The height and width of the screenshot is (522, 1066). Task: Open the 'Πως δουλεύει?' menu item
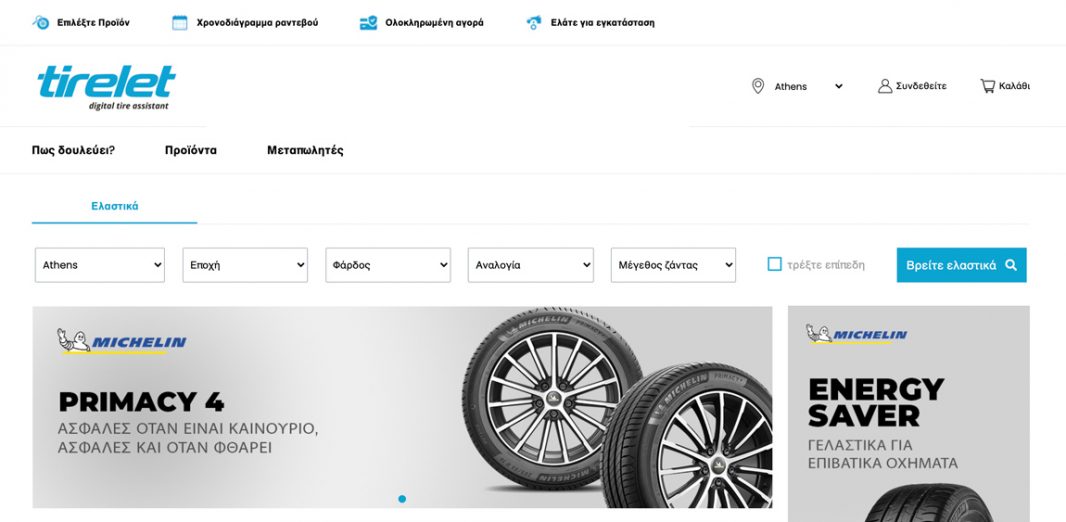[x=73, y=150]
